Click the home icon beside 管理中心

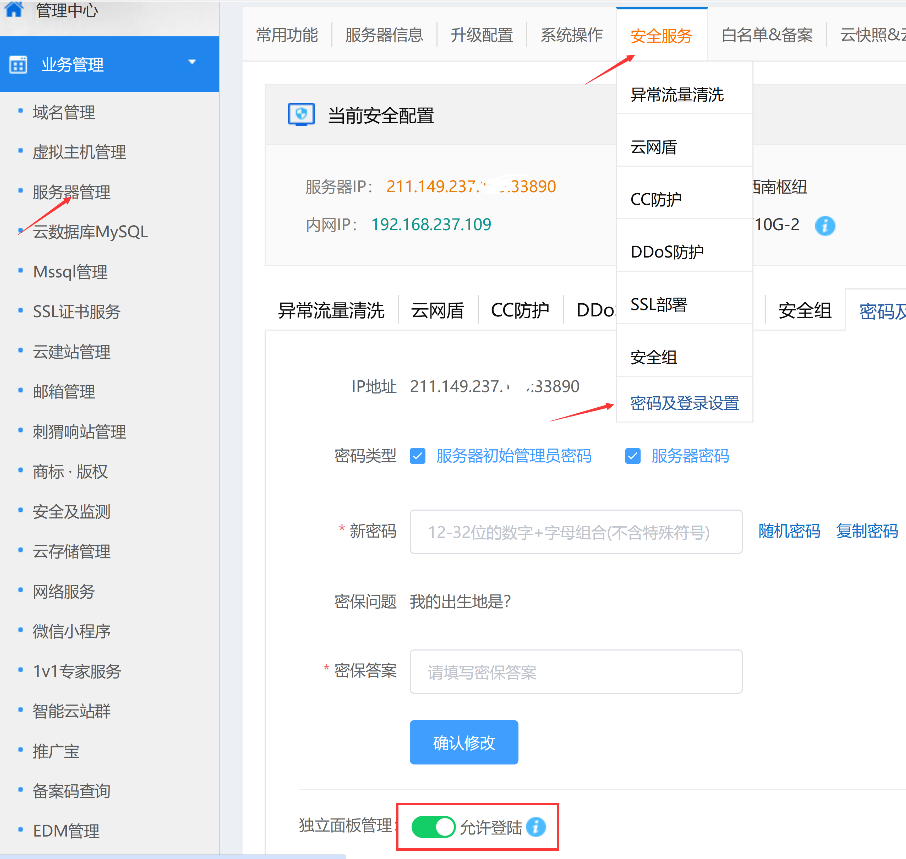click(x=13, y=9)
